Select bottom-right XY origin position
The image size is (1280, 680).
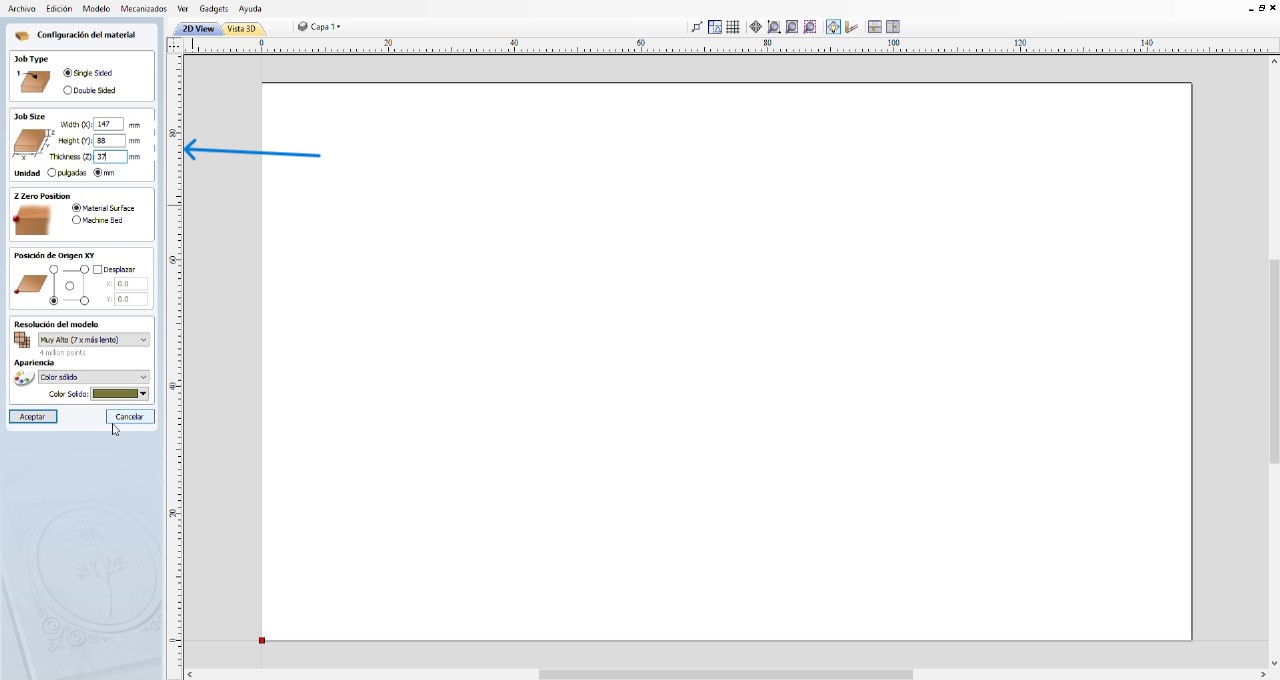pyautogui.click(x=84, y=301)
